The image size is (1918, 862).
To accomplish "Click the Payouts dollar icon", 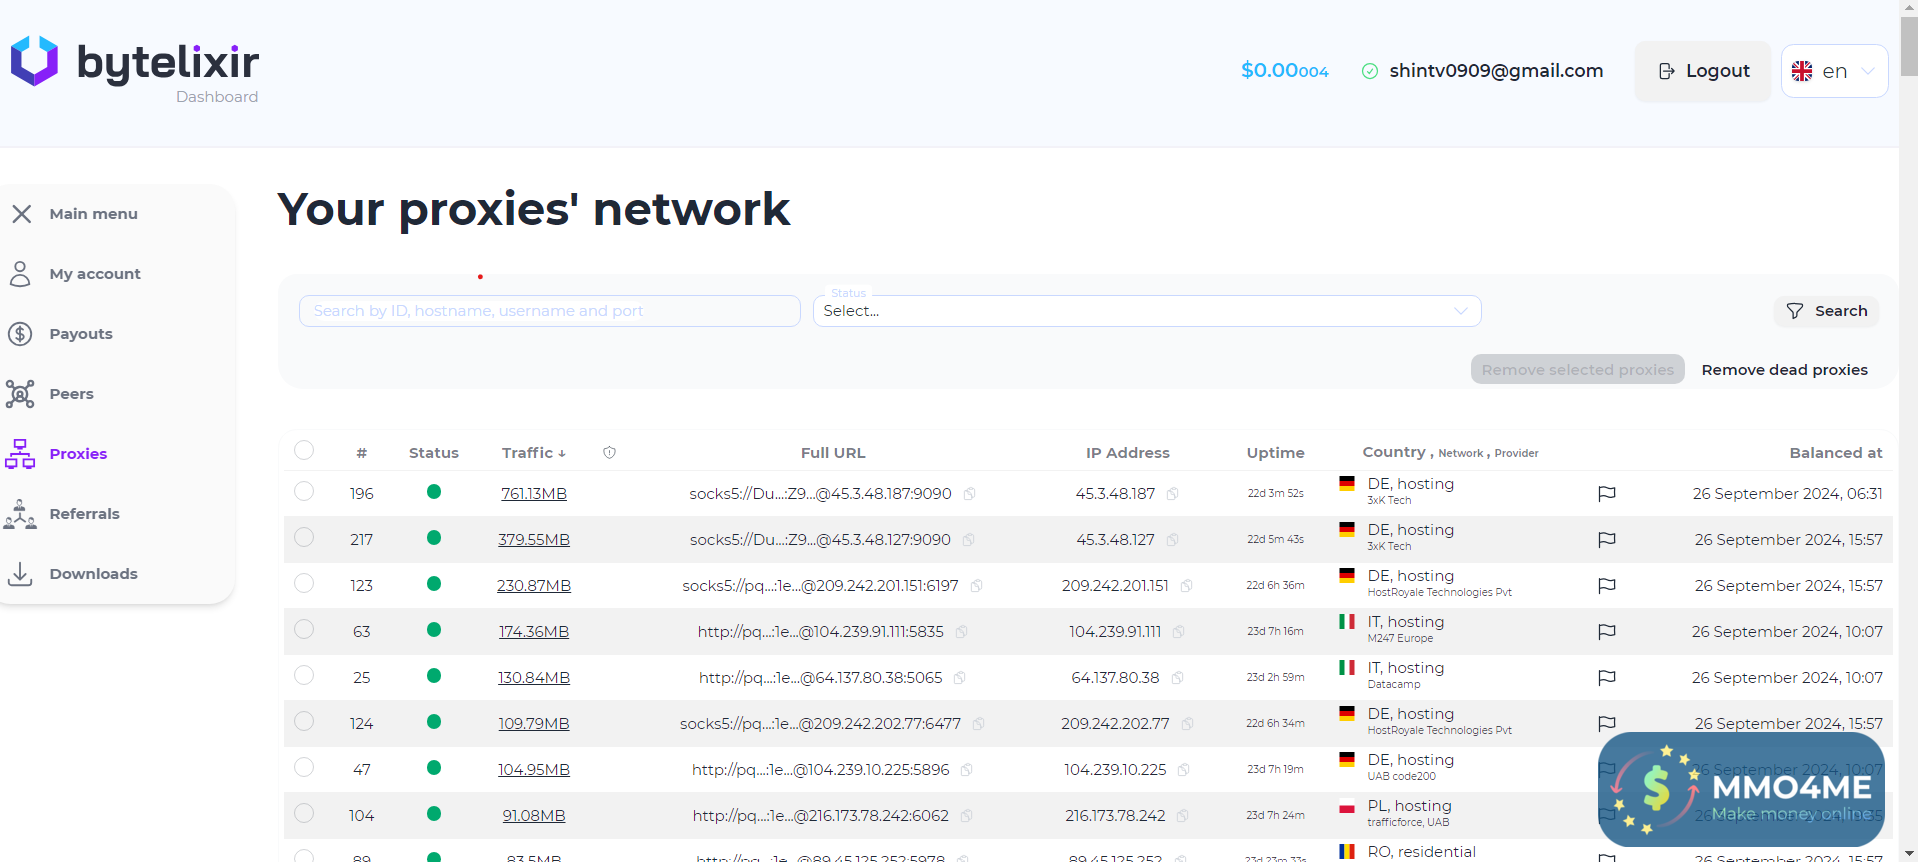I will click(20, 334).
